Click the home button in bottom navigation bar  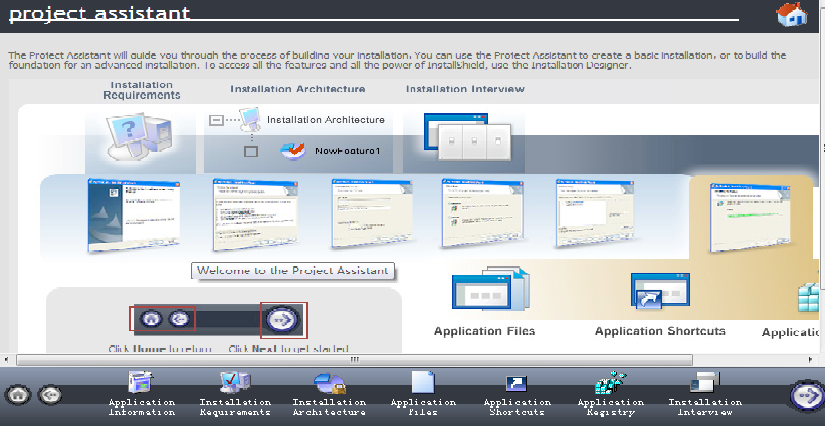(18, 395)
